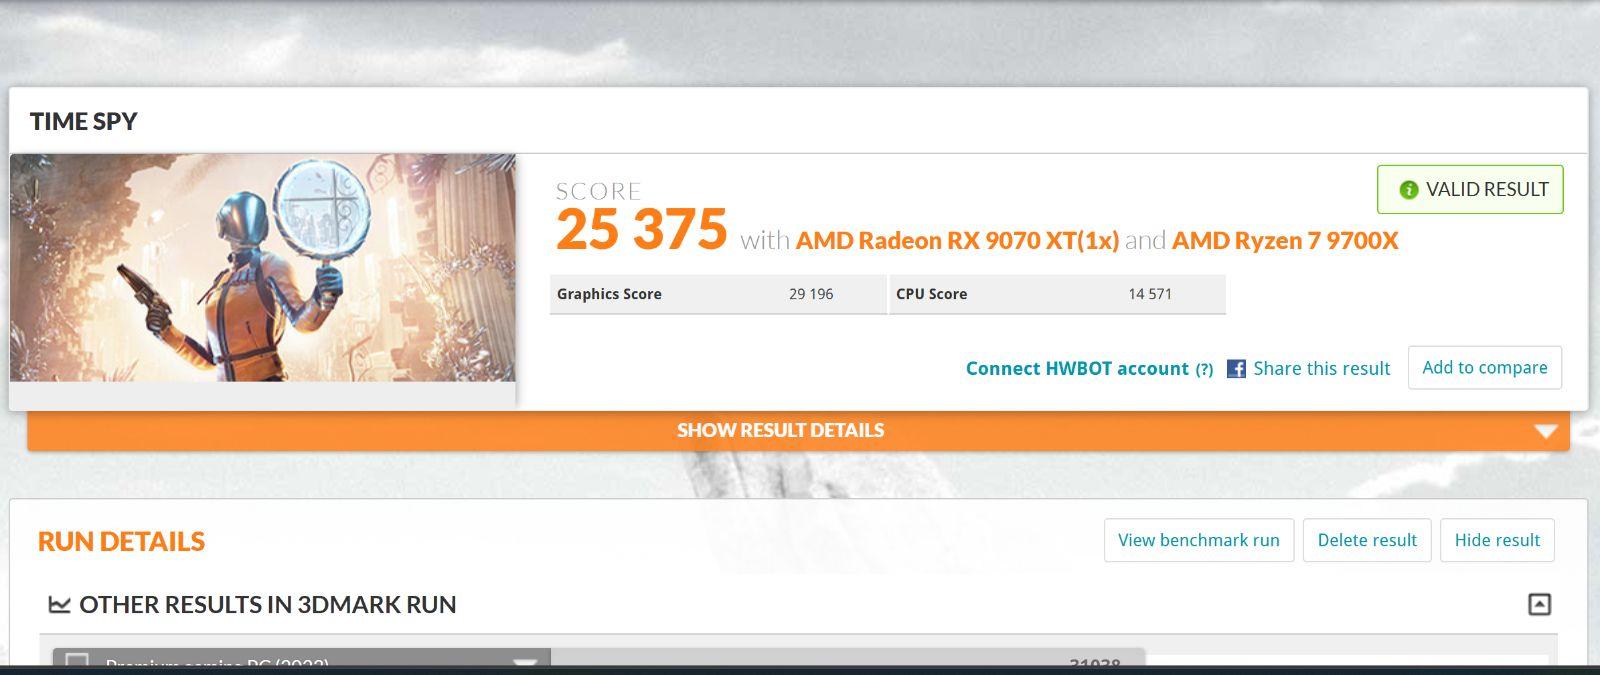Viewport: 1600px width, 675px height.
Task: Click the Share this result link
Action: tap(1321, 368)
